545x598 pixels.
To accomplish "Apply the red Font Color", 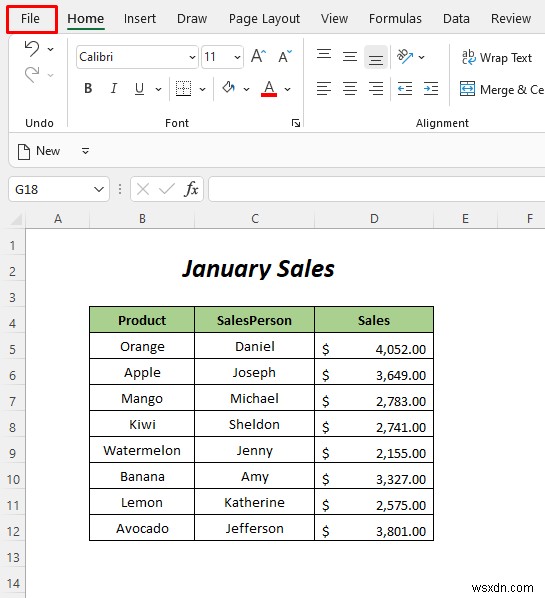I will [269, 88].
